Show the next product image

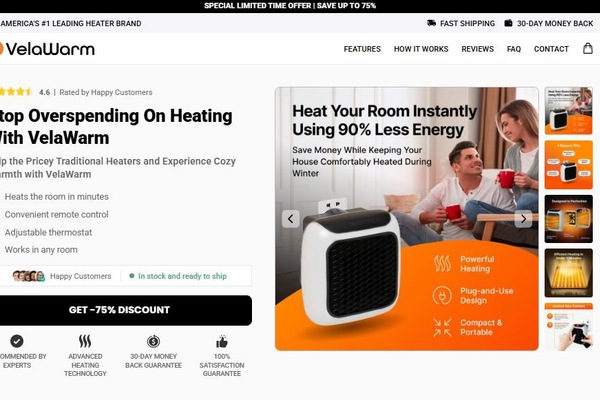coord(523,219)
